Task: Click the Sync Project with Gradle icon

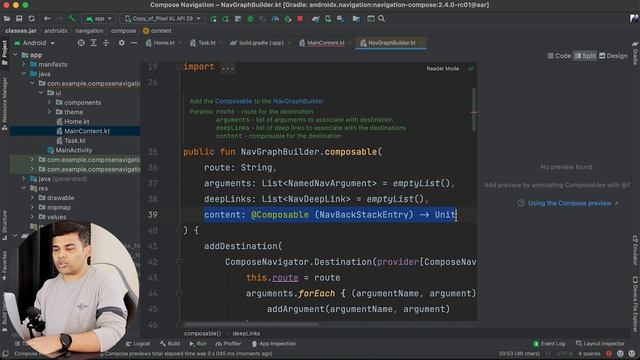Action: pos(316,19)
